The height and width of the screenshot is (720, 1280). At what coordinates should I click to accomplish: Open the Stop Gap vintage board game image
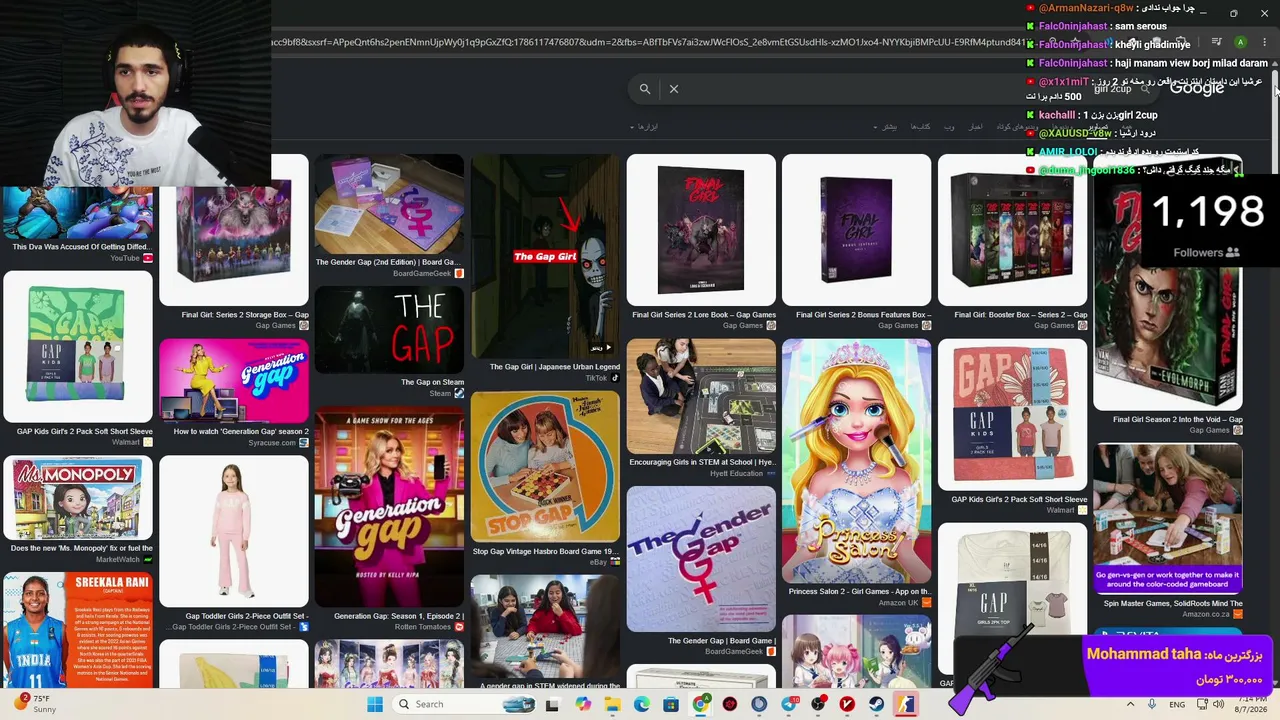545,467
